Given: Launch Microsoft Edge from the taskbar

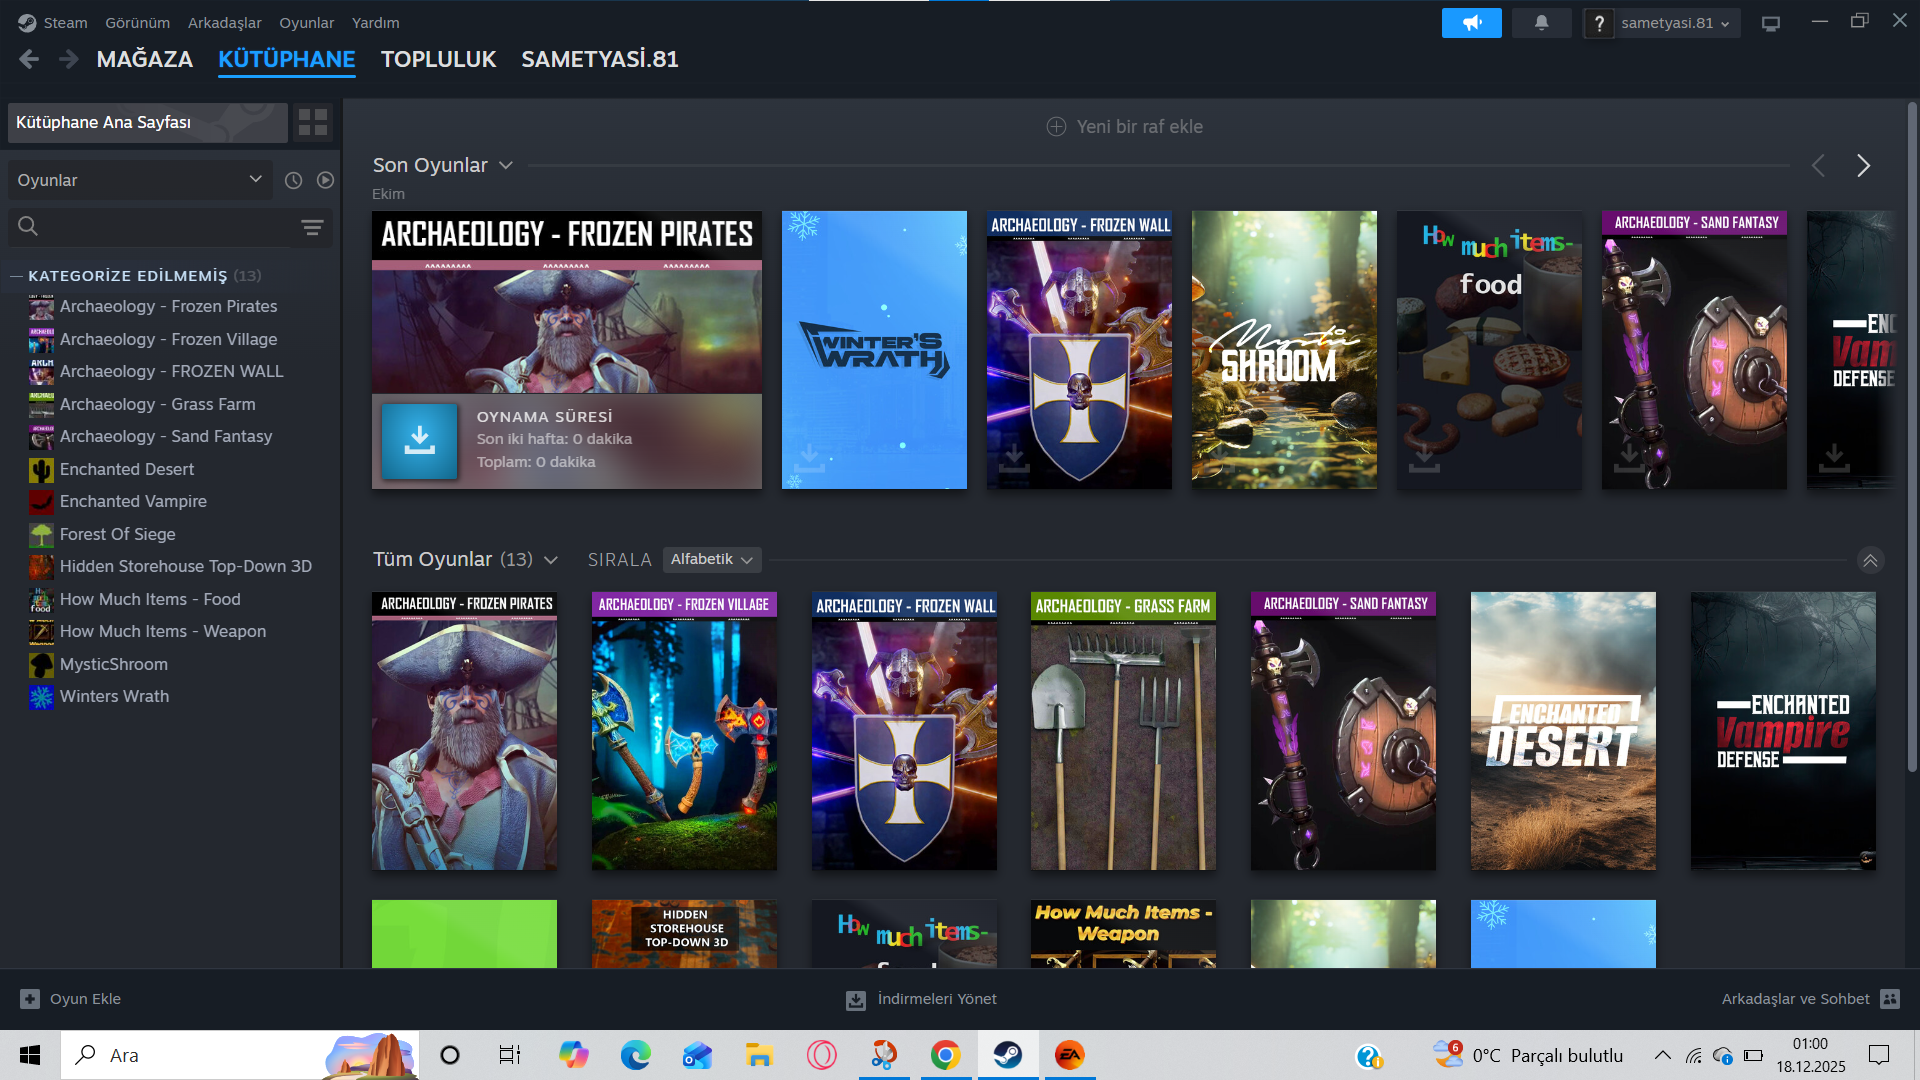Looking at the screenshot, I should tap(635, 1055).
